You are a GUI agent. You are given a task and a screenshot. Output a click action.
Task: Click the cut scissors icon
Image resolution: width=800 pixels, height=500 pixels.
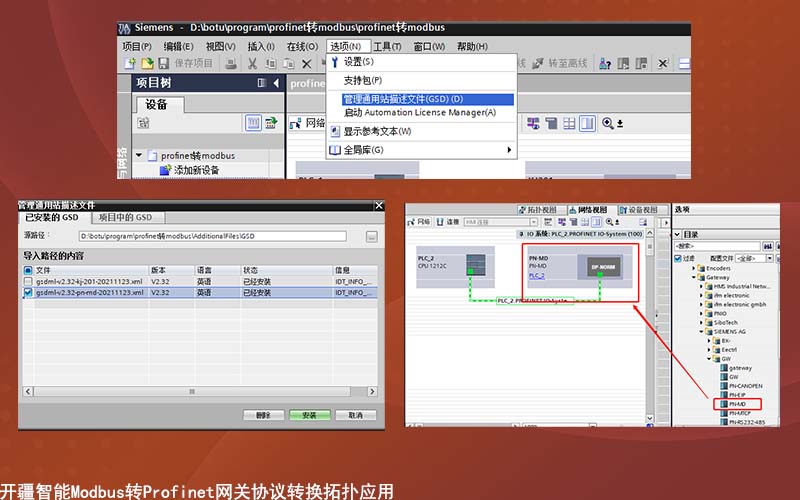click(x=252, y=64)
